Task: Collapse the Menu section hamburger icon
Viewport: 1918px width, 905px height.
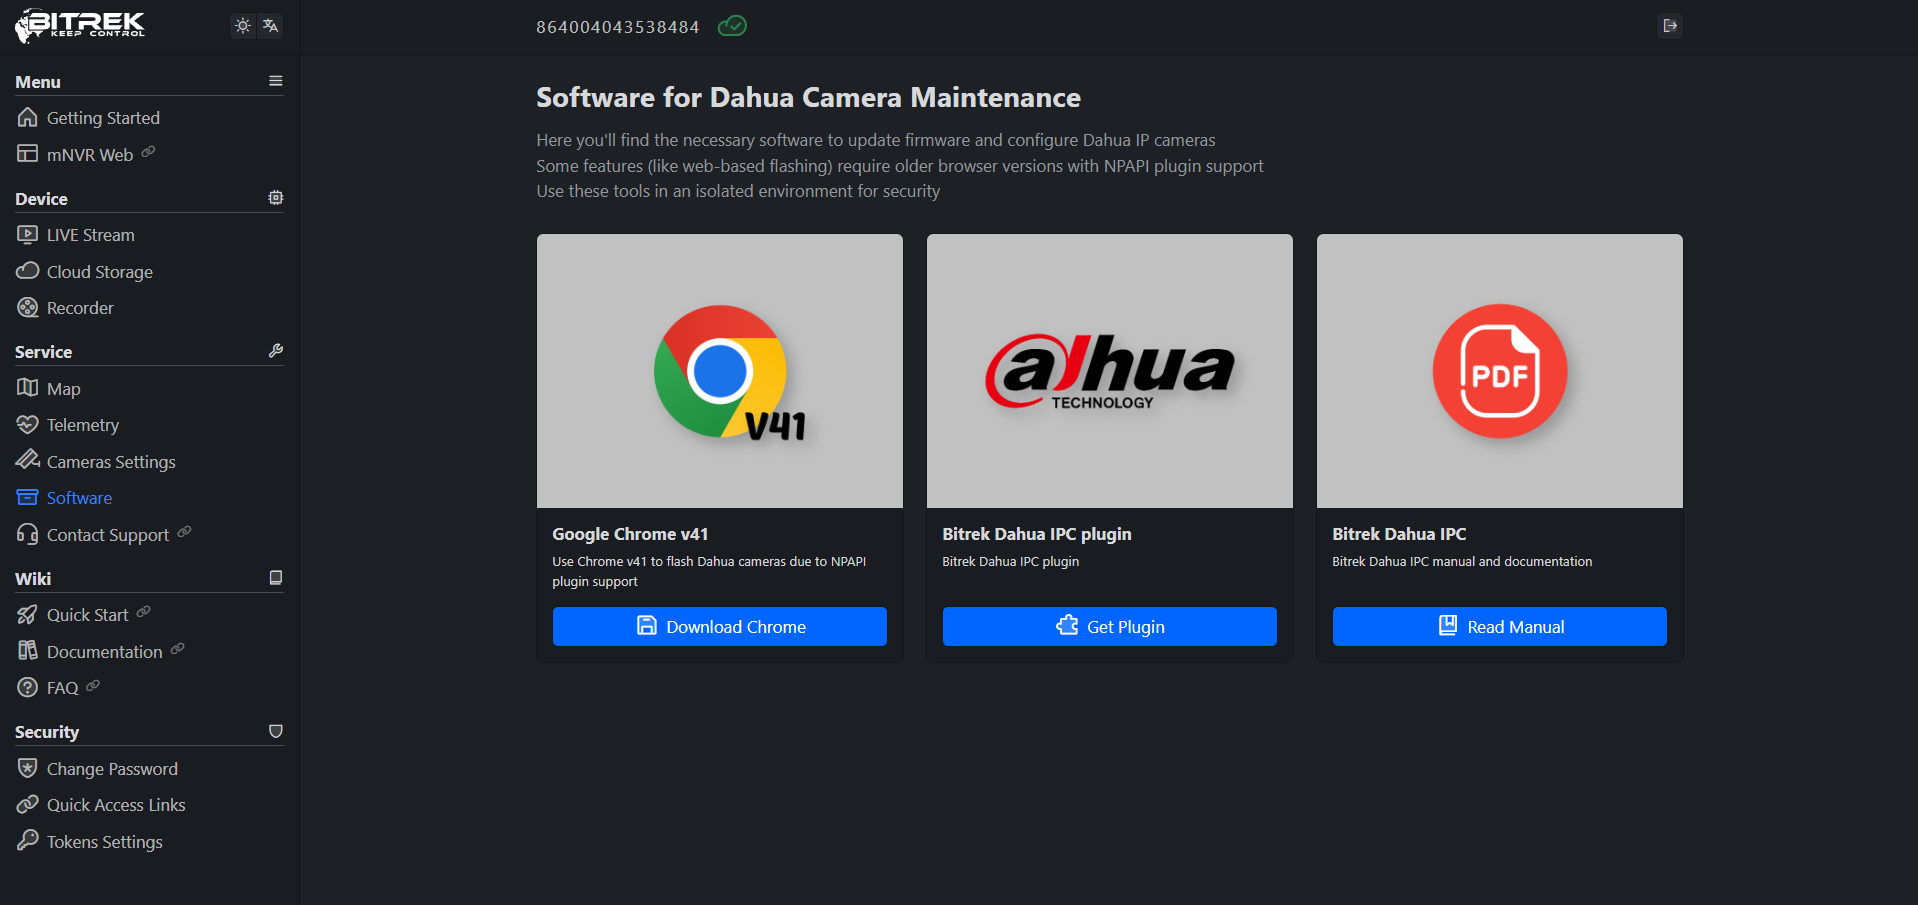Action: (276, 81)
